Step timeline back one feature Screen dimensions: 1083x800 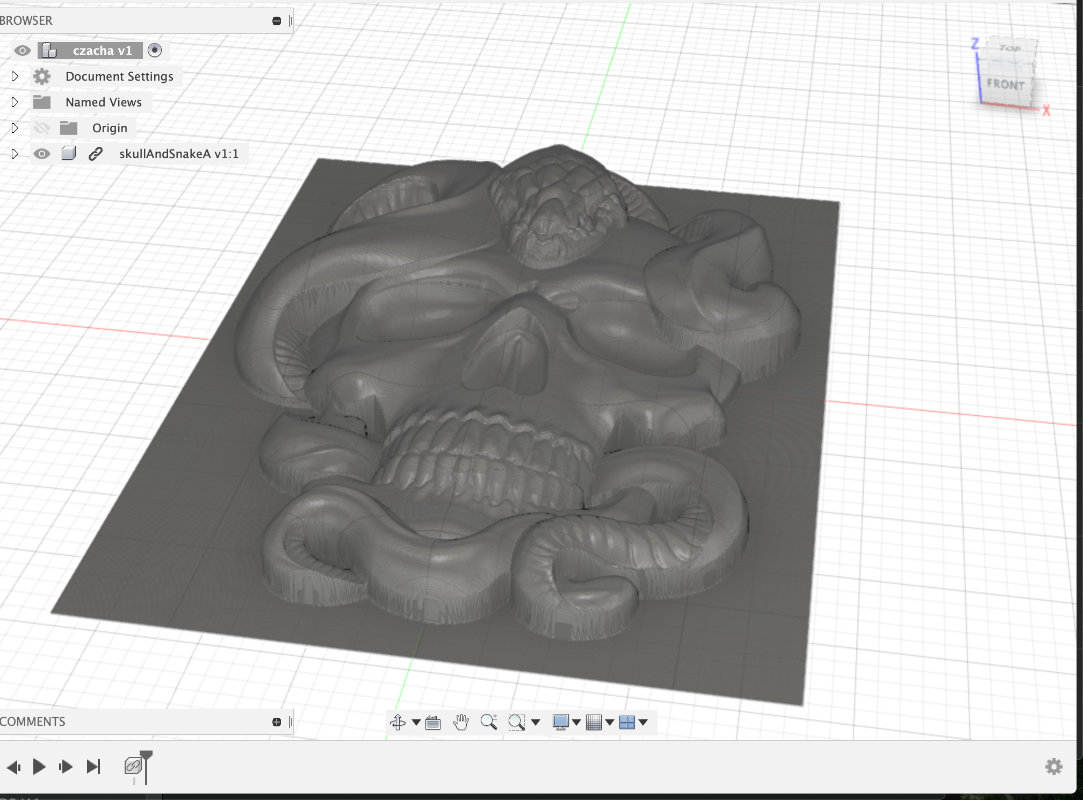pyautogui.click(x=13, y=767)
